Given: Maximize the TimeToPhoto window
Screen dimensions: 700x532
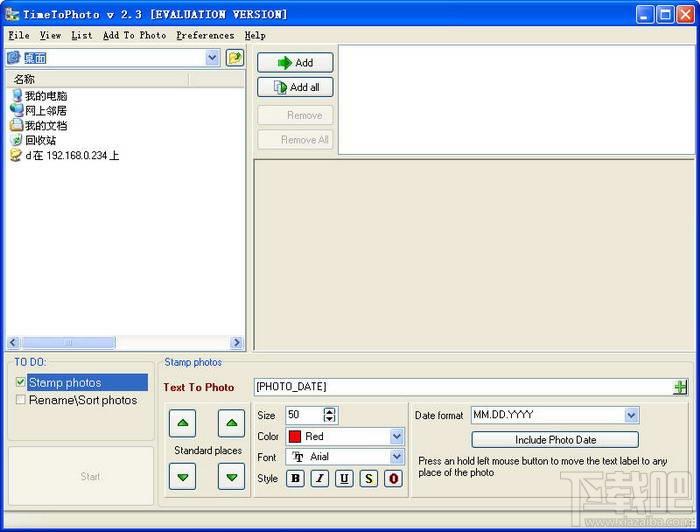Looking at the screenshot, I should click(x=665, y=15).
